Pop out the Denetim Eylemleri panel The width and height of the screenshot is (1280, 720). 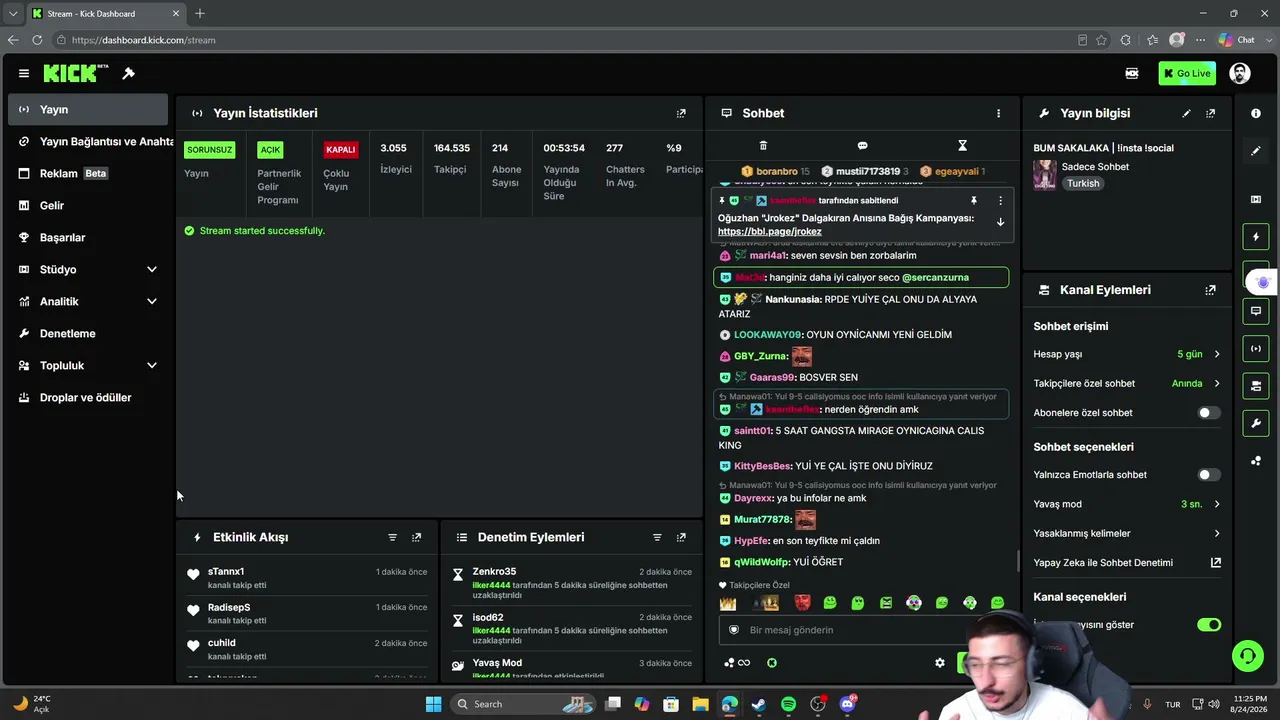tap(681, 537)
